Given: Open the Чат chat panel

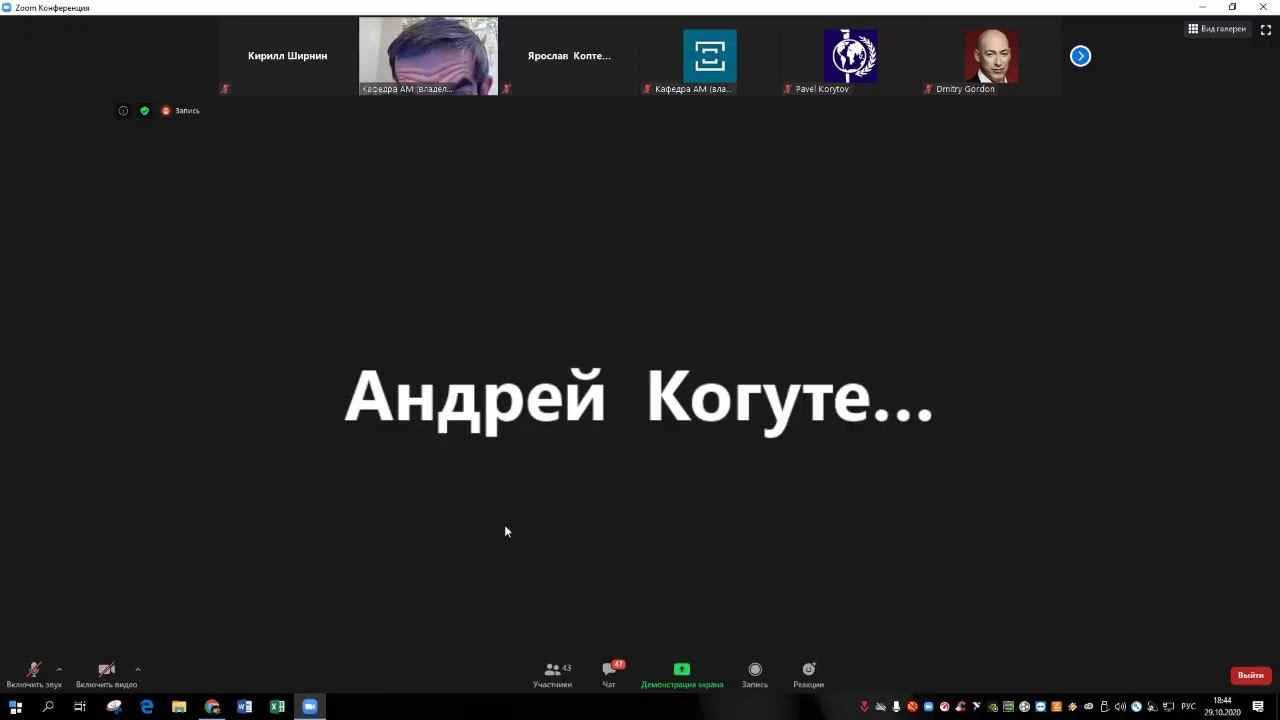Looking at the screenshot, I should point(609,675).
